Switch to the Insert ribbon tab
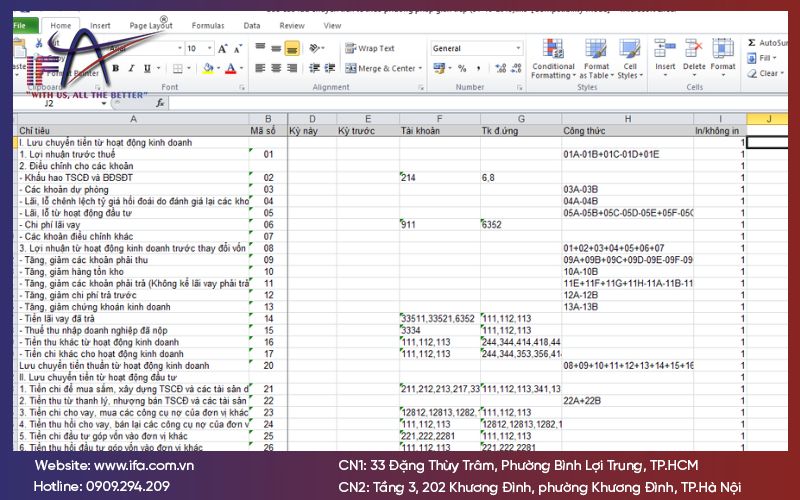The height and width of the screenshot is (500, 800). (x=100, y=26)
